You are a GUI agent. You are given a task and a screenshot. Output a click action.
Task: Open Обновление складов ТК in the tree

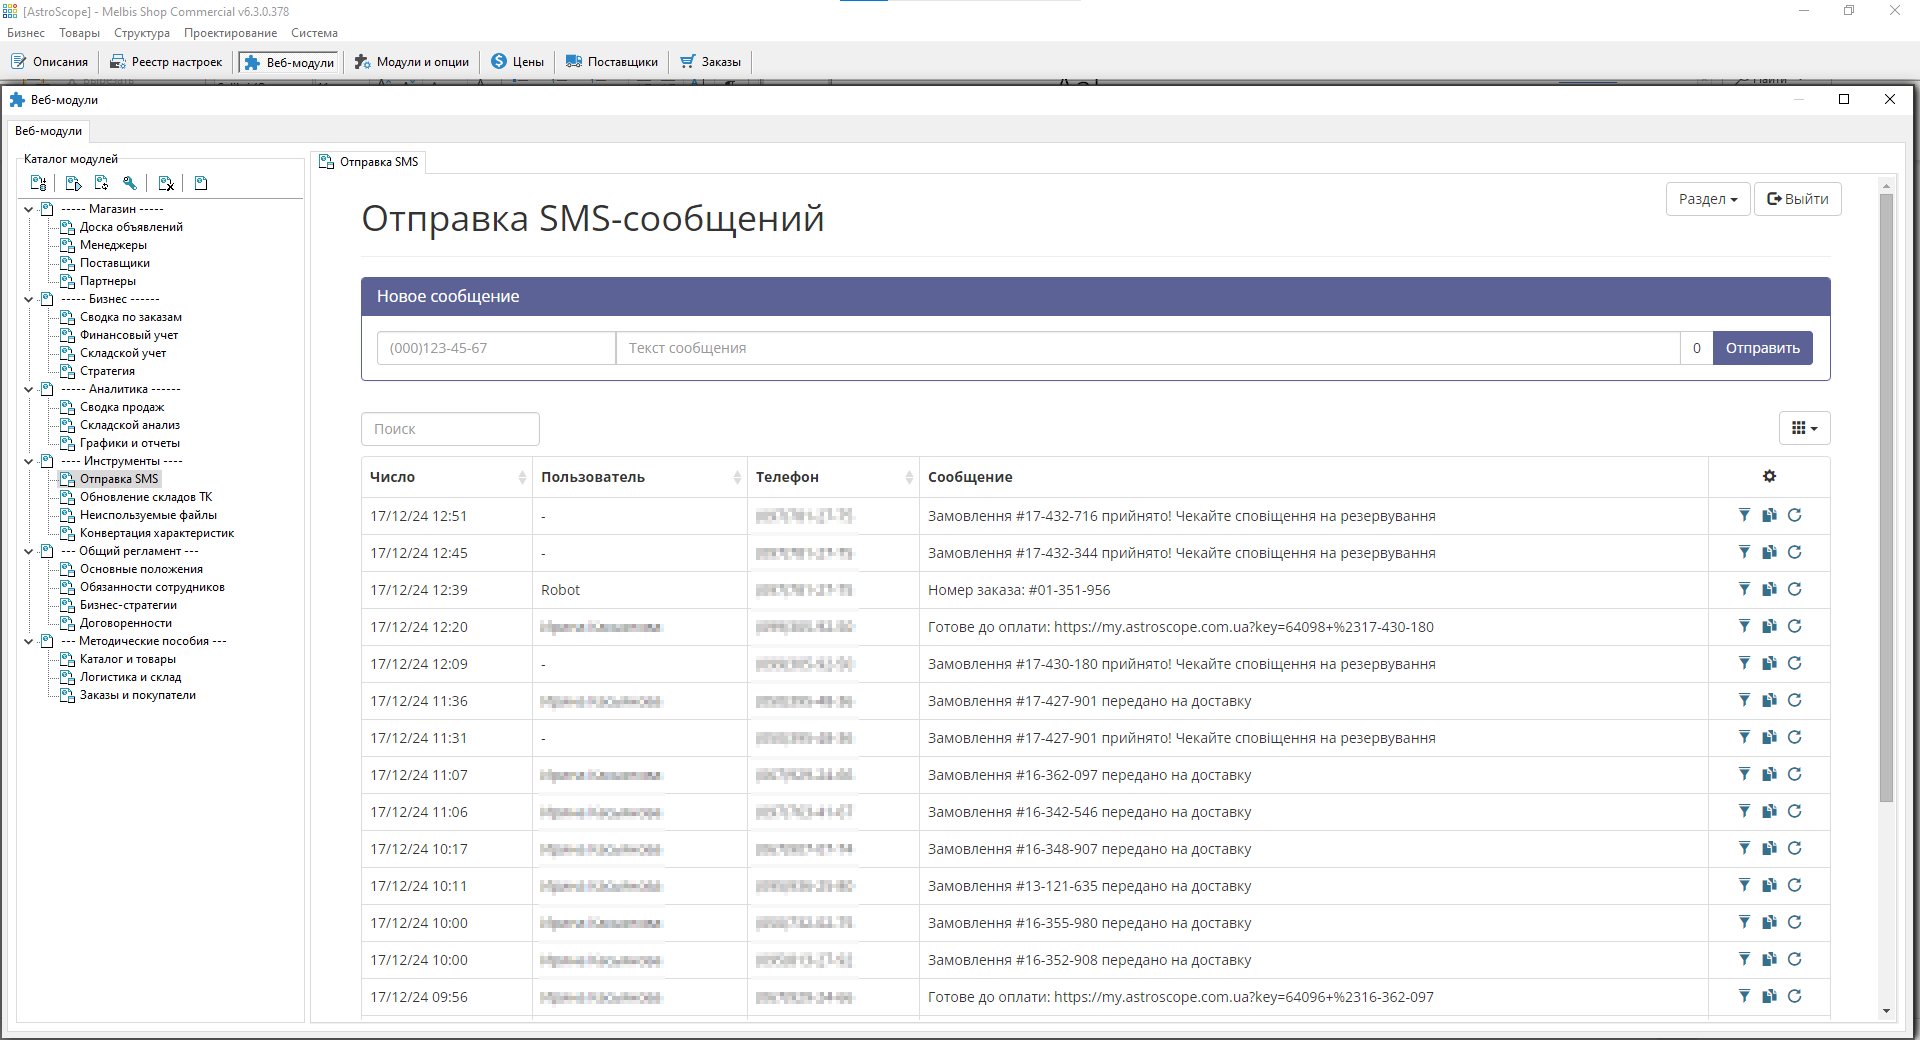[x=146, y=497]
